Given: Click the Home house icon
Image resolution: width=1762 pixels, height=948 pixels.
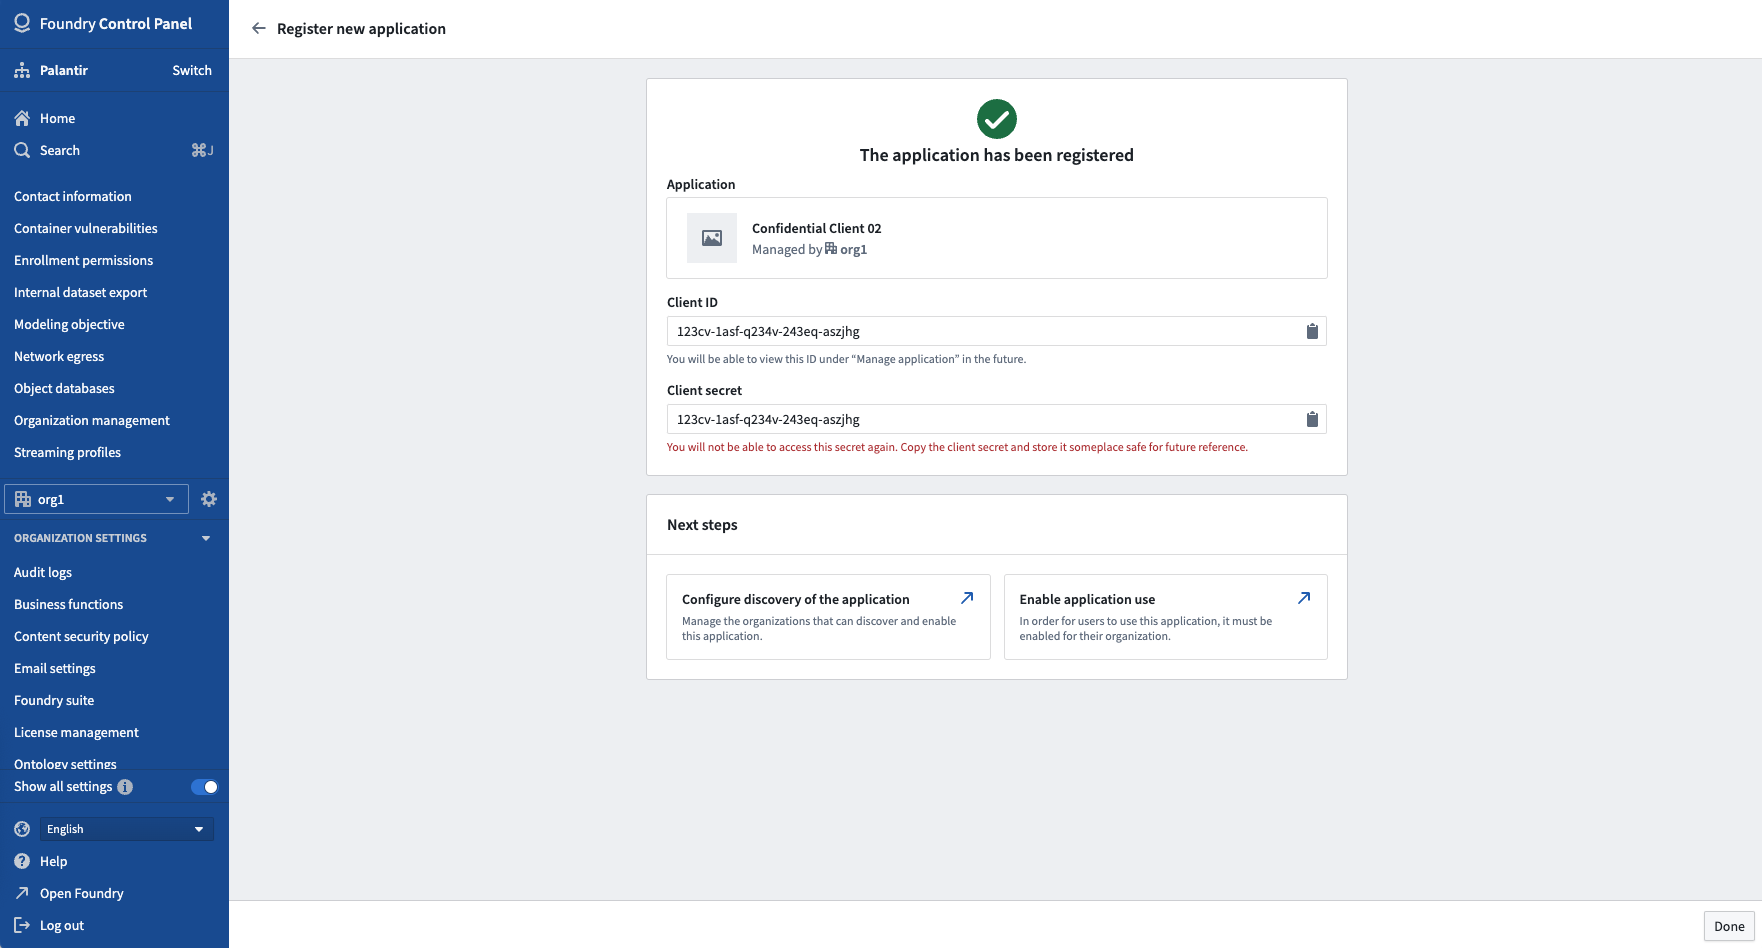Looking at the screenshot, I should [x=22, y=118].
